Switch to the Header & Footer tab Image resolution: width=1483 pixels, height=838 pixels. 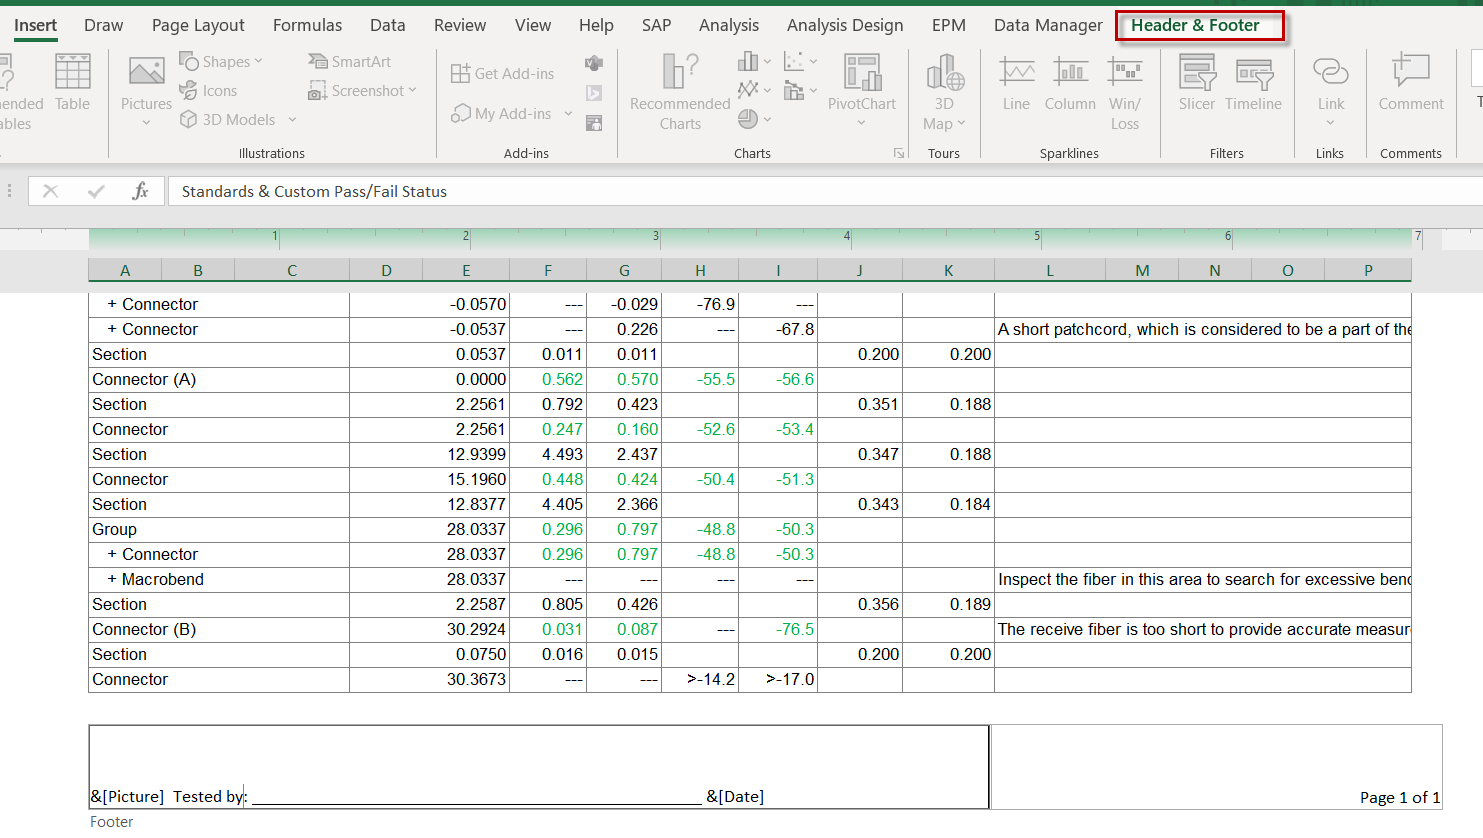point(1195,25)
